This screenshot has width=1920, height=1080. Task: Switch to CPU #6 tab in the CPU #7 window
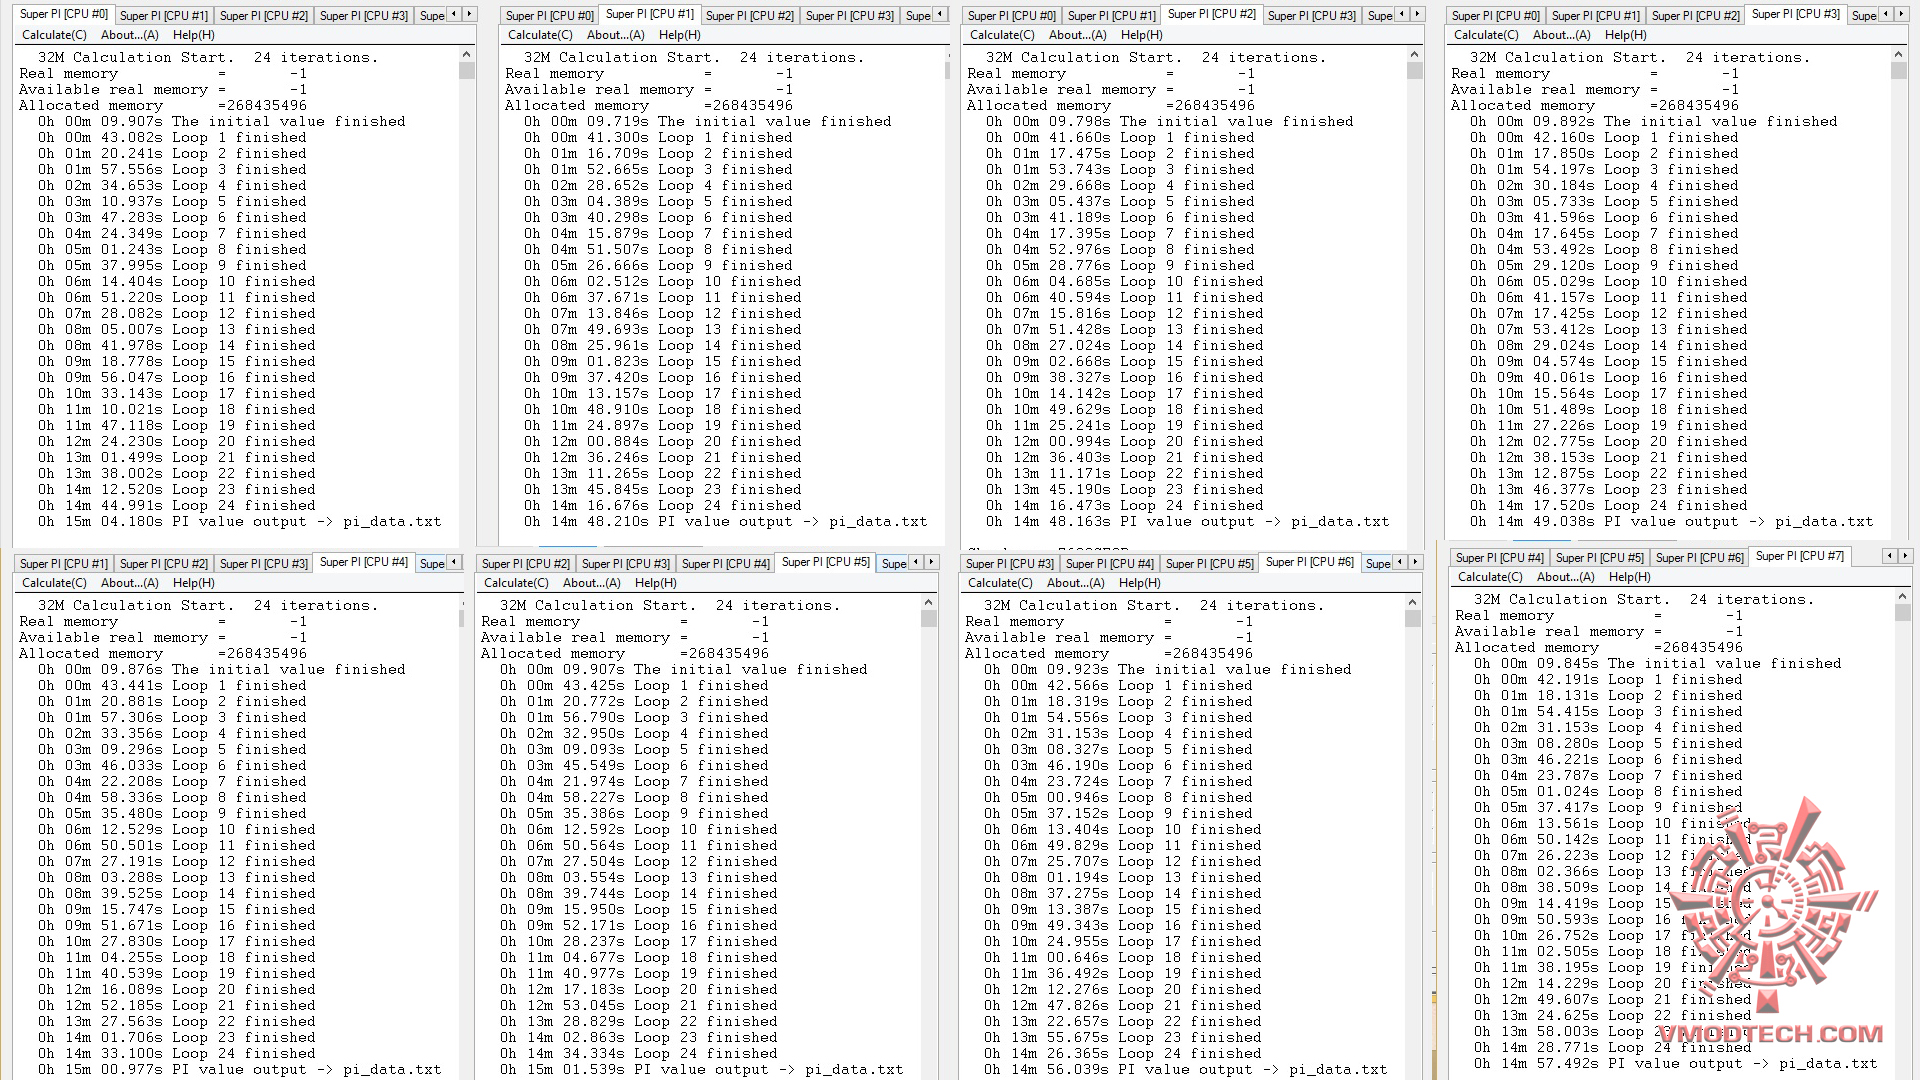(x=1699, y=557)
